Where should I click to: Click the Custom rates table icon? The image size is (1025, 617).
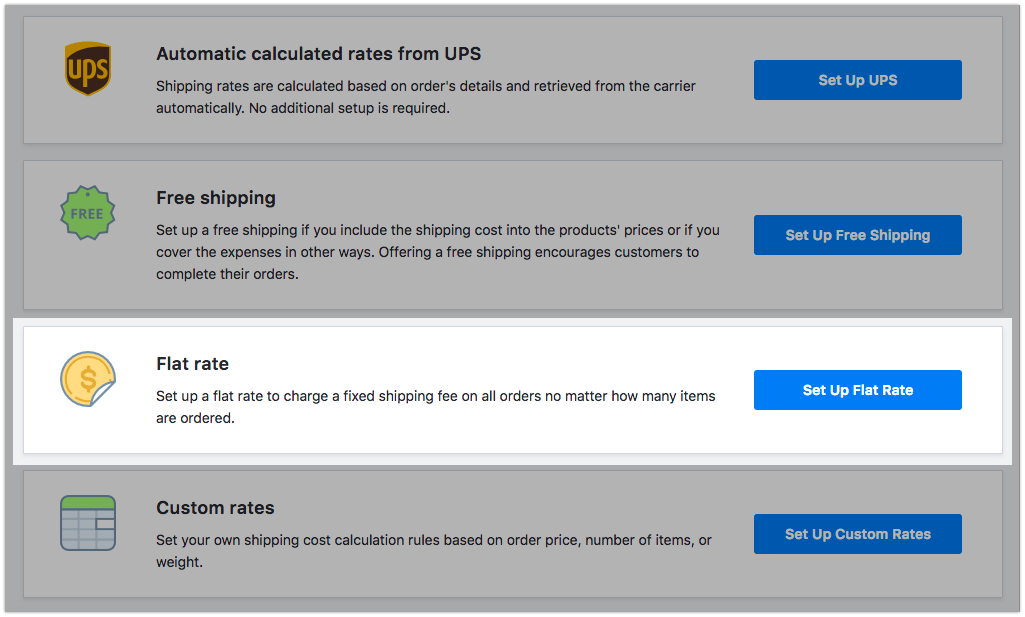point(88,523)
